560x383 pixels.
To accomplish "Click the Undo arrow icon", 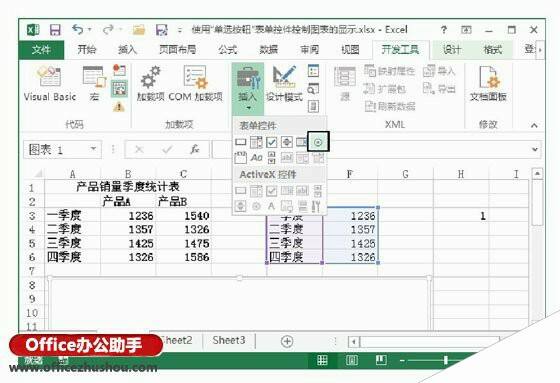I will [x=77, y=29].
